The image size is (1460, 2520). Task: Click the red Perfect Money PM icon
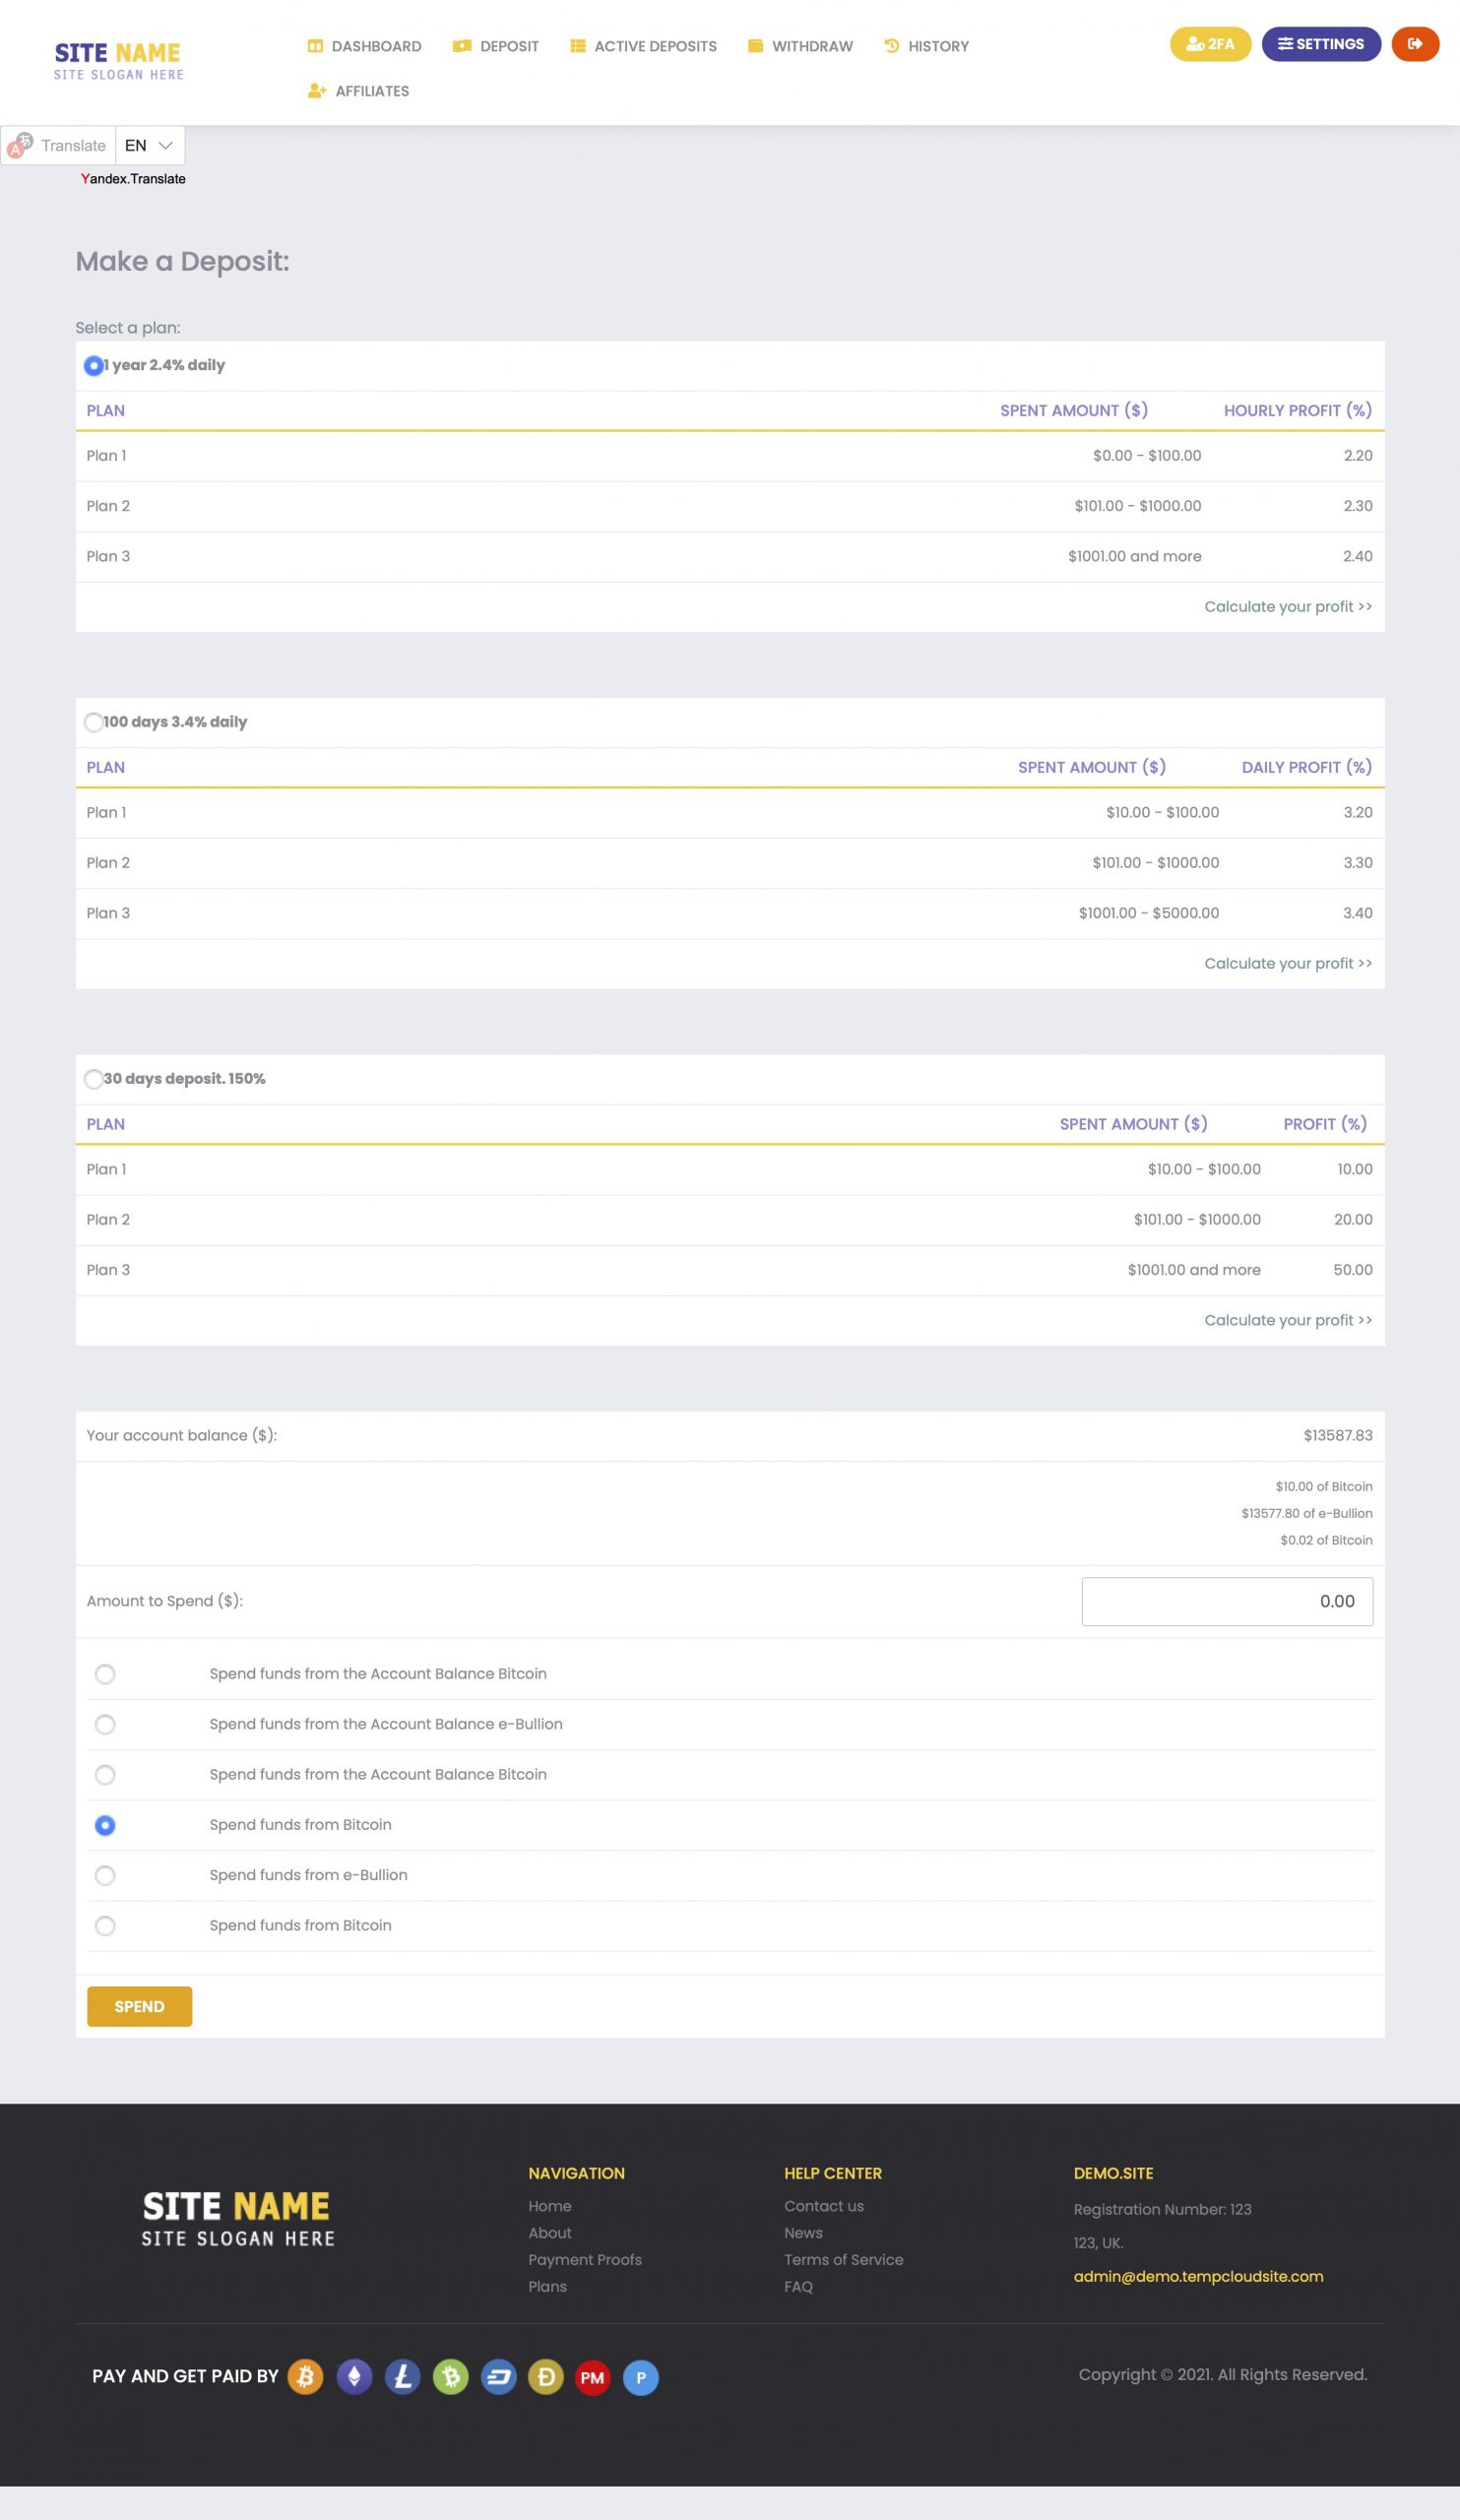(593, 2376)
